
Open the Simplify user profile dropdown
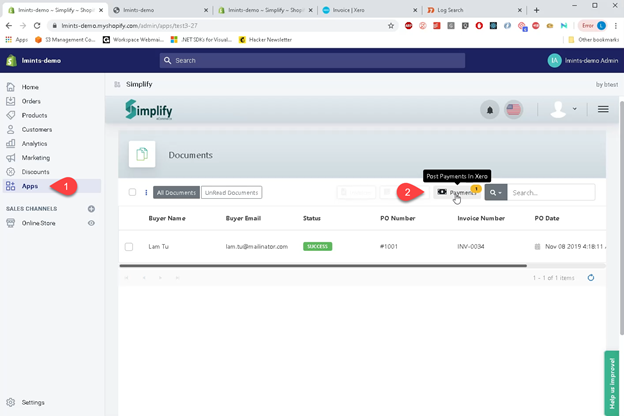tap(563, 109)
